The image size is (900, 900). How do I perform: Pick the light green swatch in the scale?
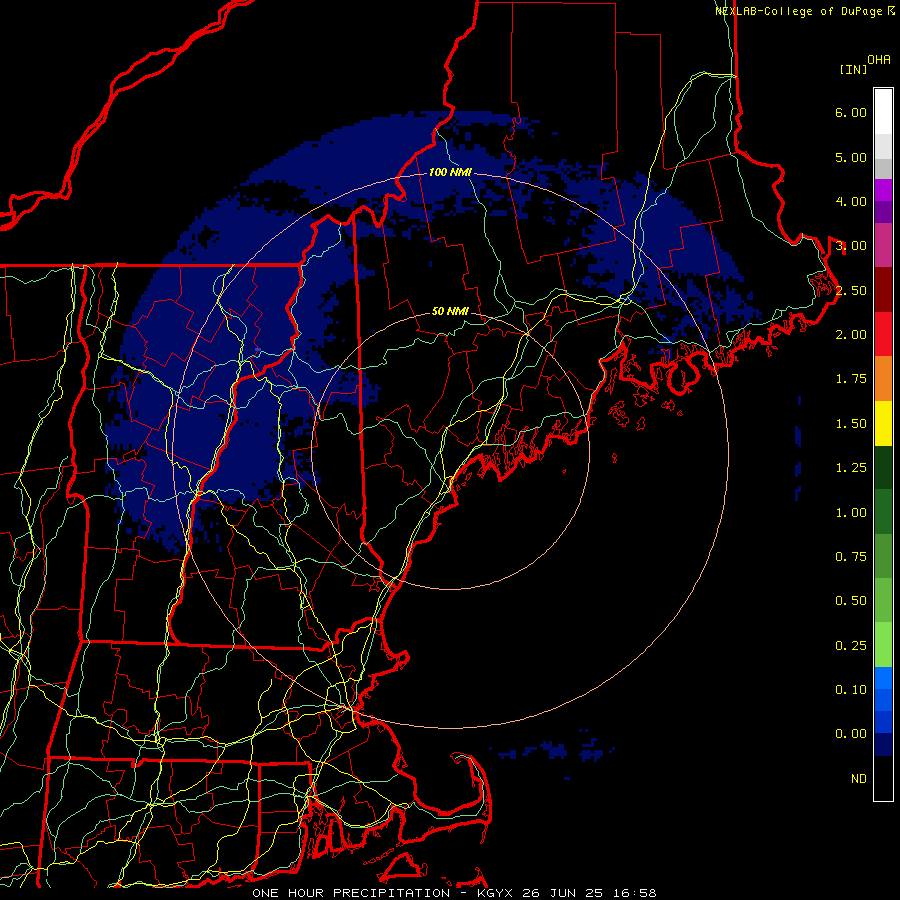pos(883,645)
